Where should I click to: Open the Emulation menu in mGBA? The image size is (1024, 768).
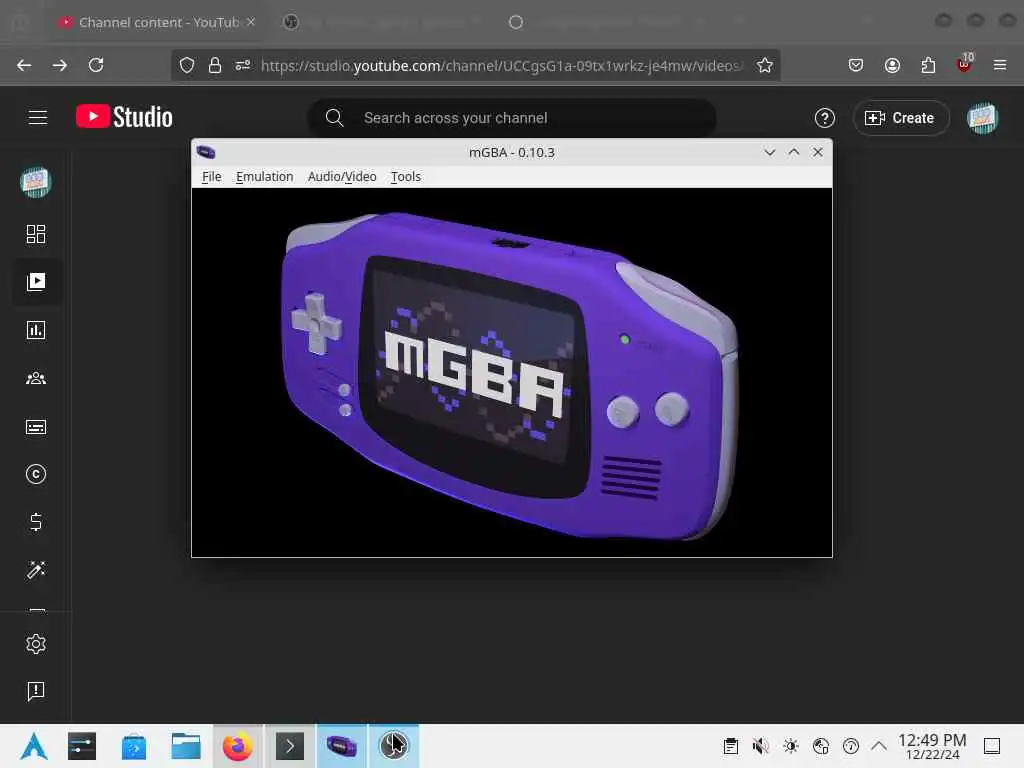(x=264, y=176)
